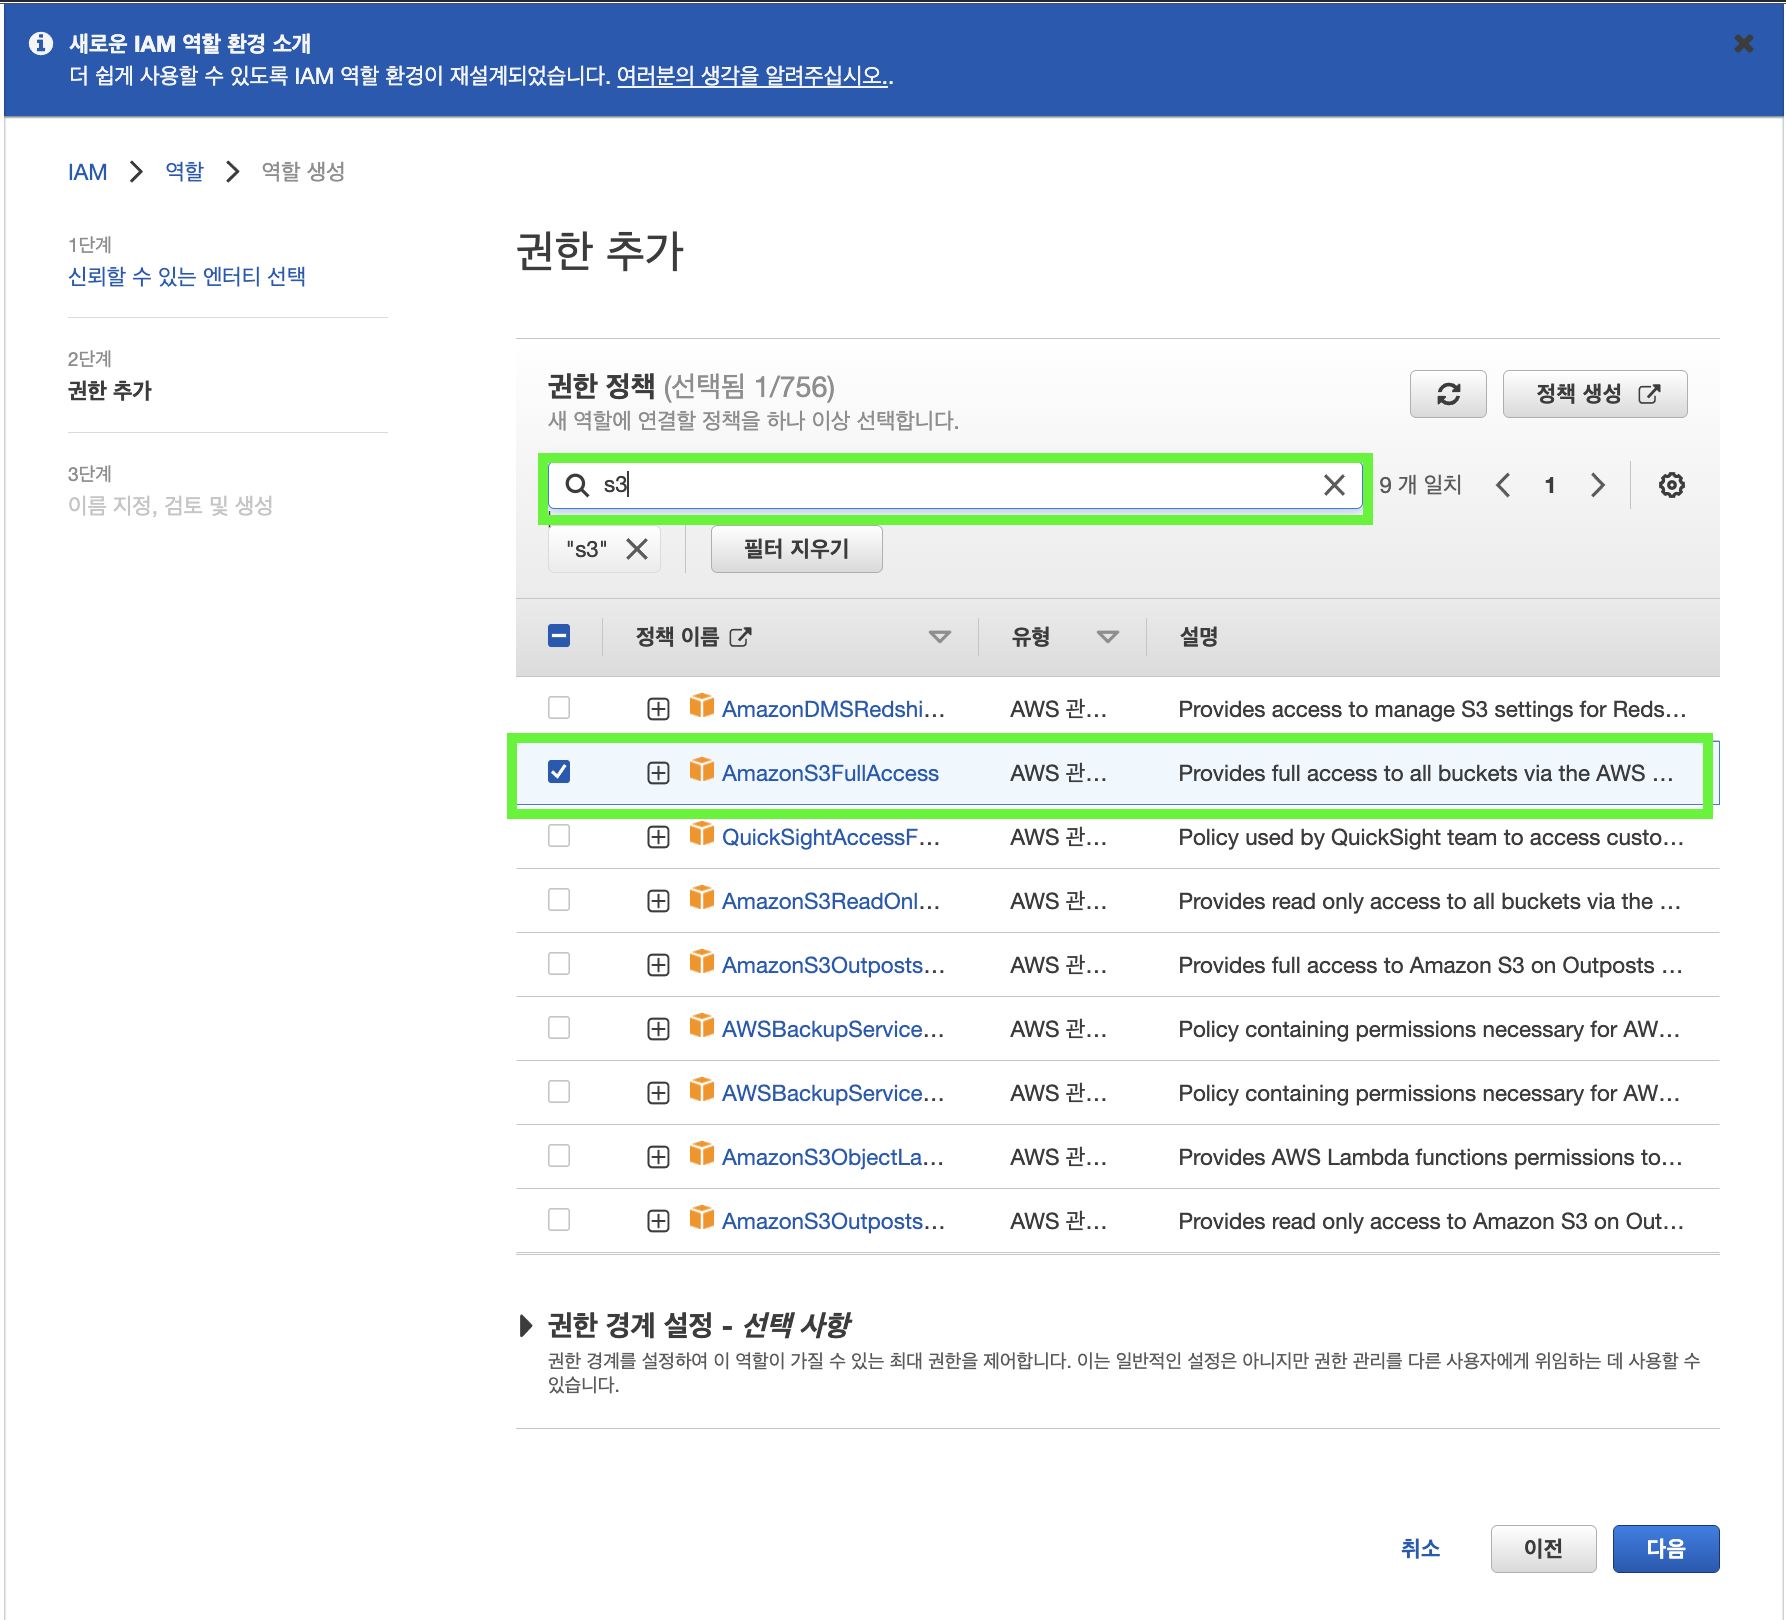Viewport: 1786px width, 1620px height.
Task: Click 필터 지우기 button
Action: 796,549
